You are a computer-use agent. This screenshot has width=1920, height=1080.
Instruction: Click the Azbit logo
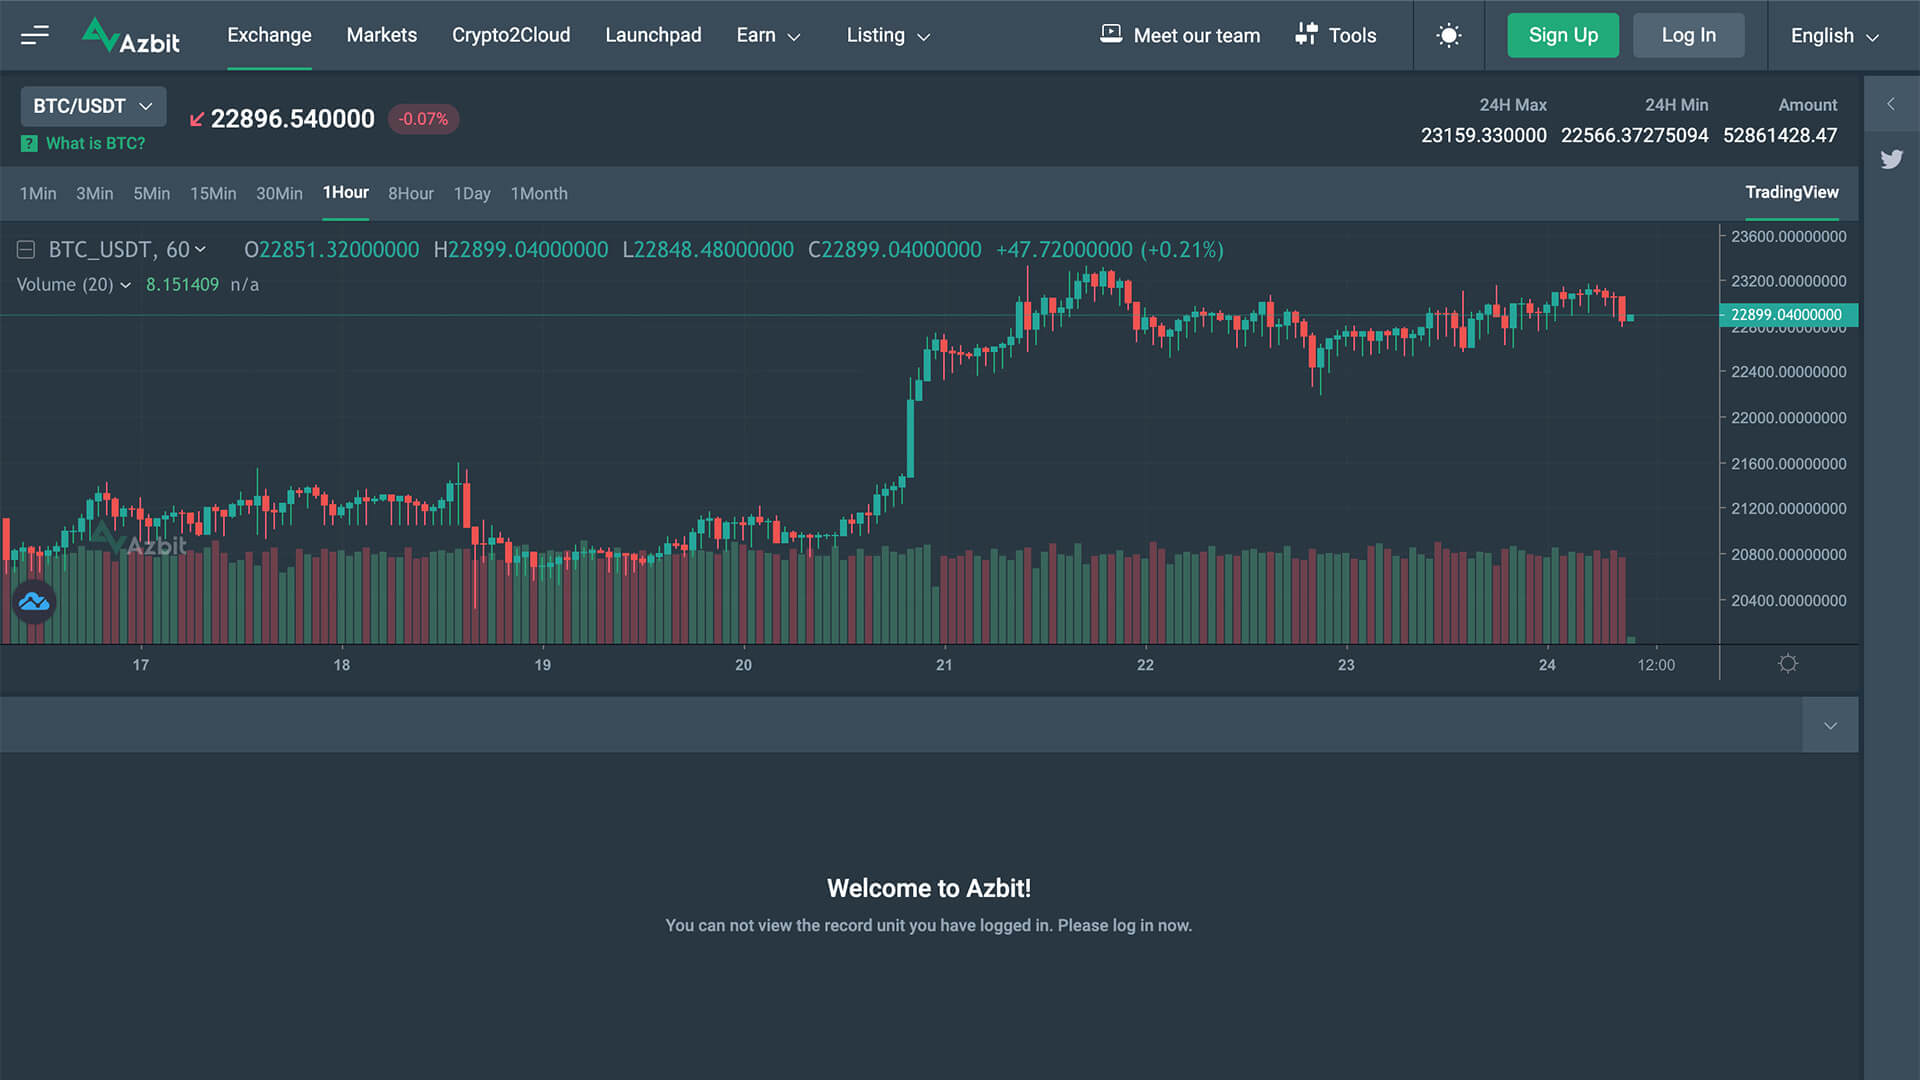pos(131,36)
